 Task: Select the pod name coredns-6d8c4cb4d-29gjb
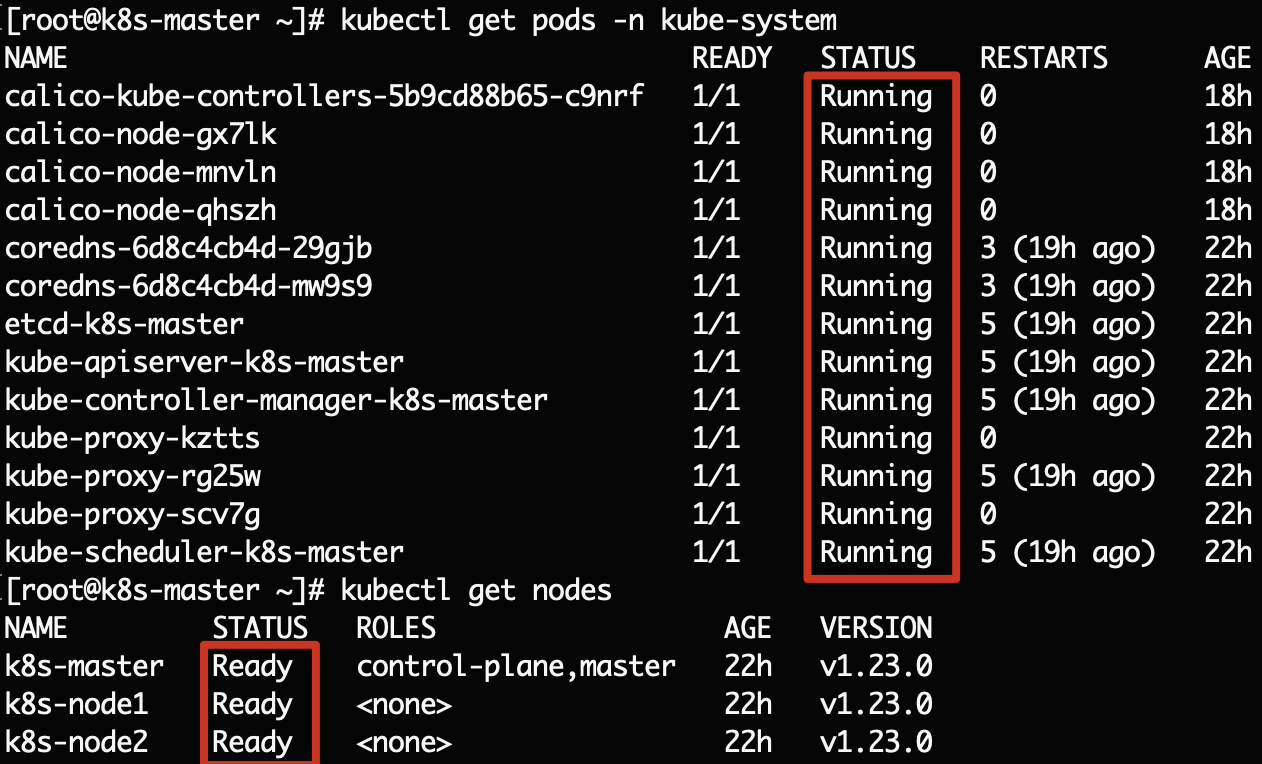[189, 248]
